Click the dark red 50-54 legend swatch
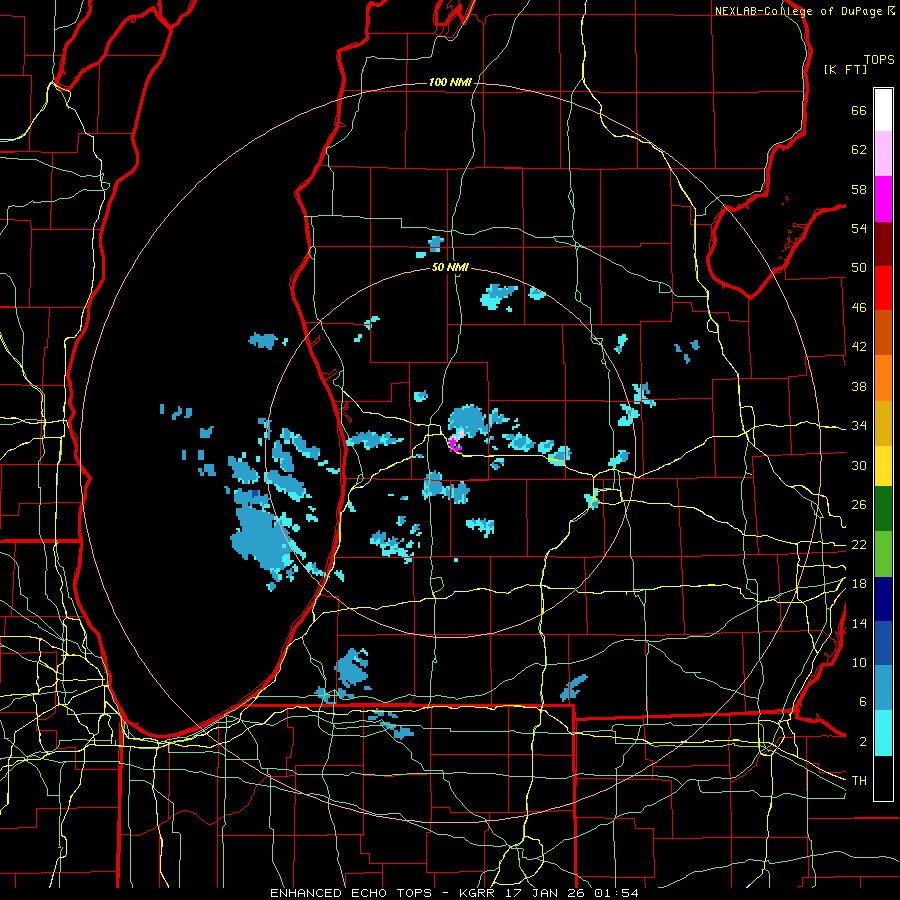Viewport: 900px width, 900px height. pos(883,245)
